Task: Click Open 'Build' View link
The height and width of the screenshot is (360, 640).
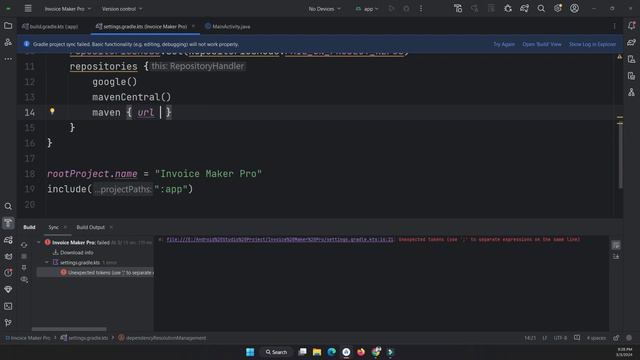Action: tap(542, 44)
